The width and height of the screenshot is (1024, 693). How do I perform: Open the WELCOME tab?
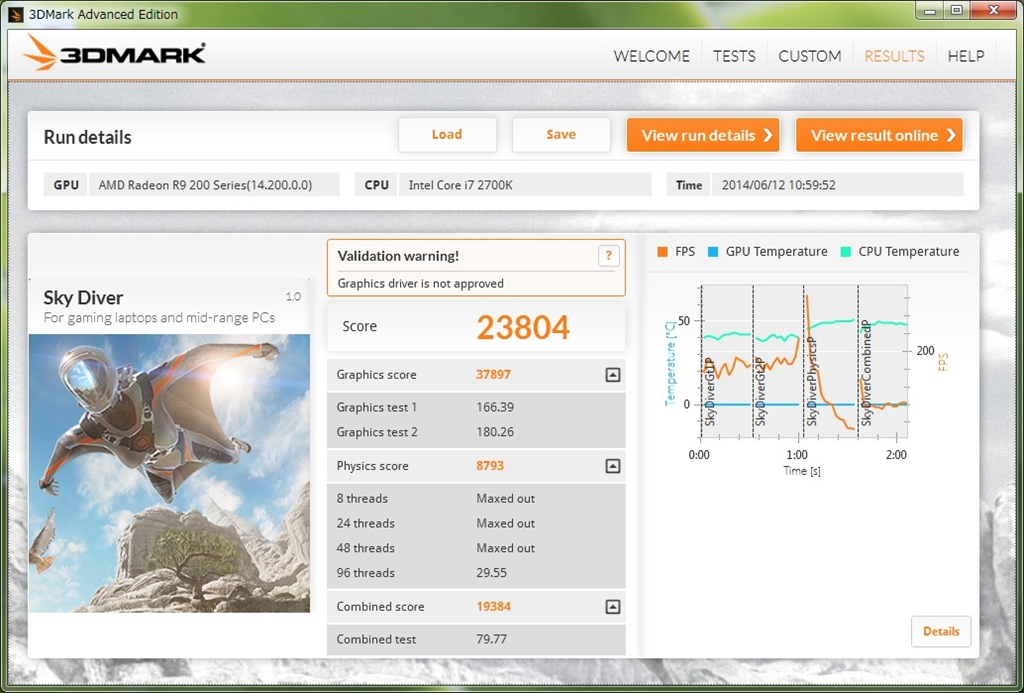point(651,56)
